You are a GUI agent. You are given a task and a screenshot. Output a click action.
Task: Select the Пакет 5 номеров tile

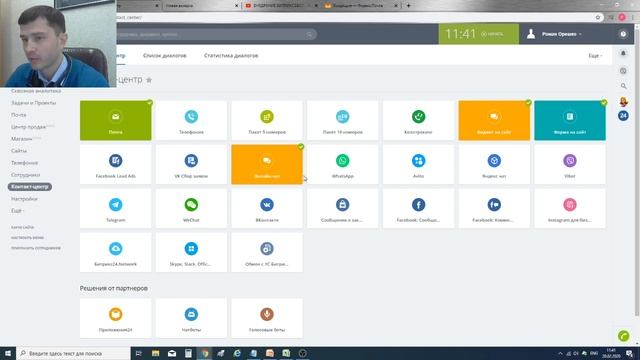[x=267, y=120]
